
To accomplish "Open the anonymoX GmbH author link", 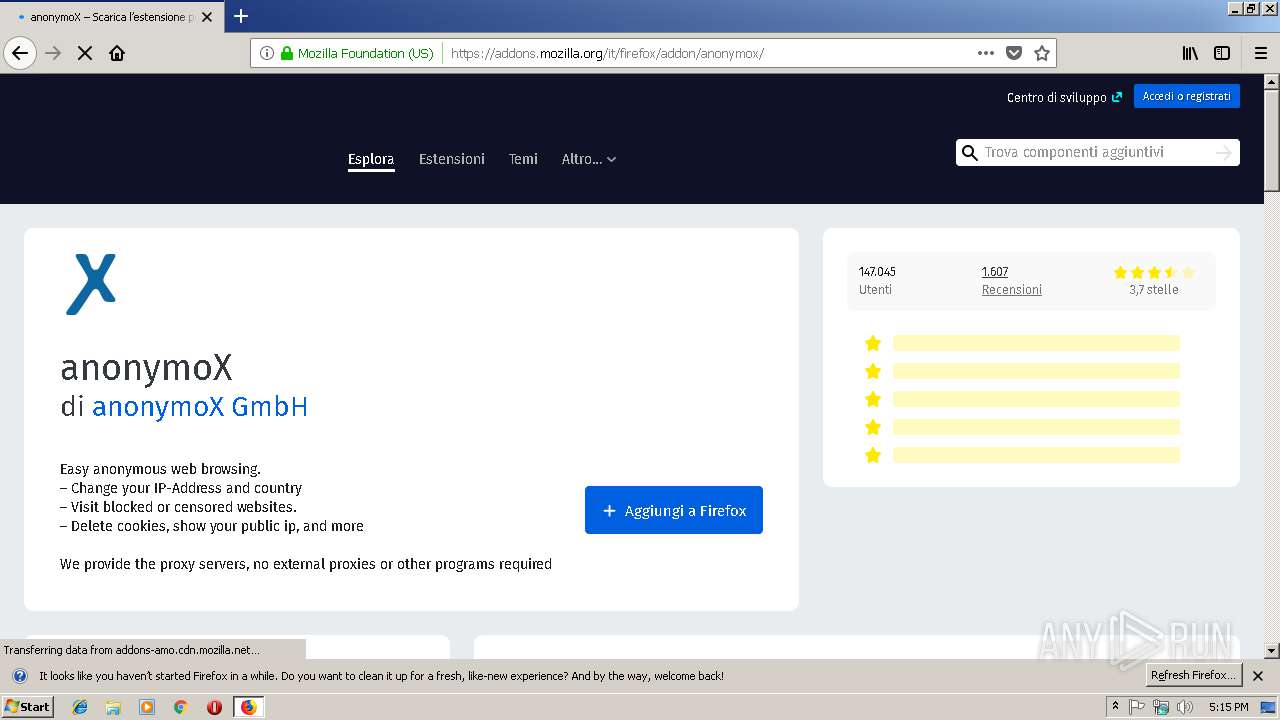I will [x=200, y=407].
